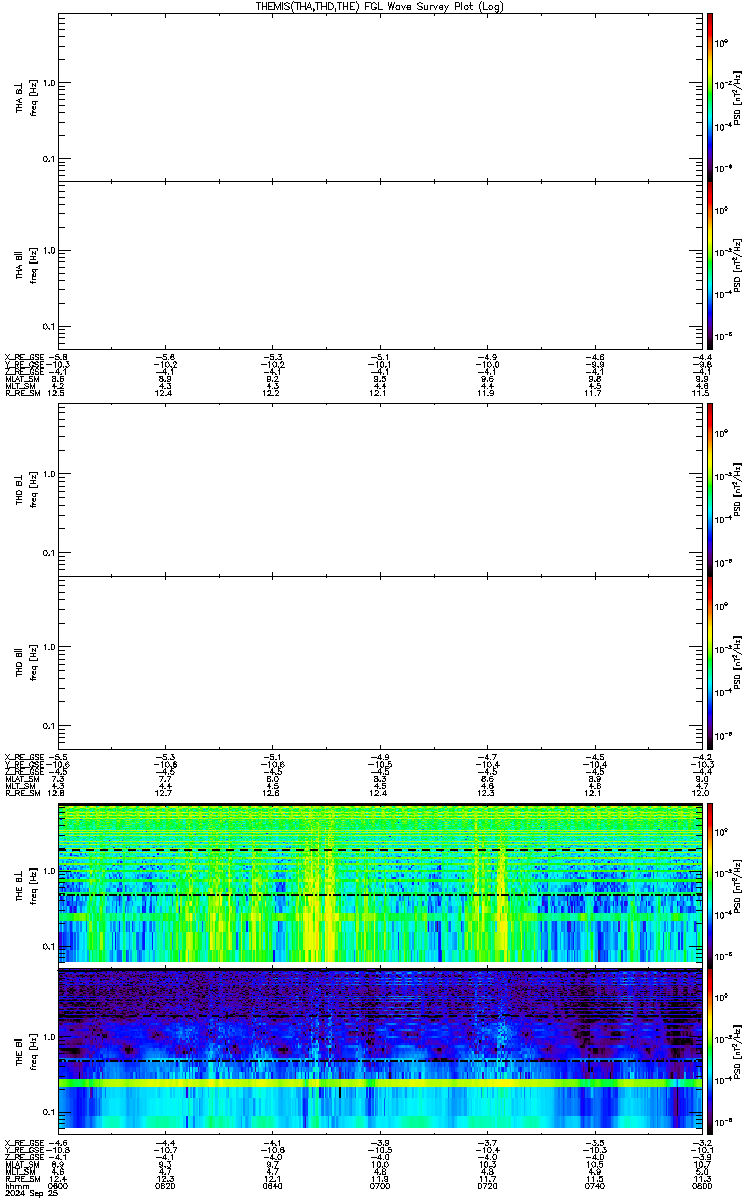Click the 0.1 frequency tick of the THA BII panel
This screenshot has width=750, height=1200.
(49, 327)
